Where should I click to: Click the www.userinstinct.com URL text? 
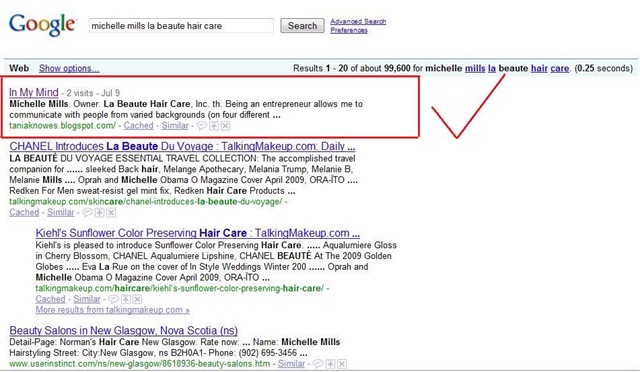140,363
